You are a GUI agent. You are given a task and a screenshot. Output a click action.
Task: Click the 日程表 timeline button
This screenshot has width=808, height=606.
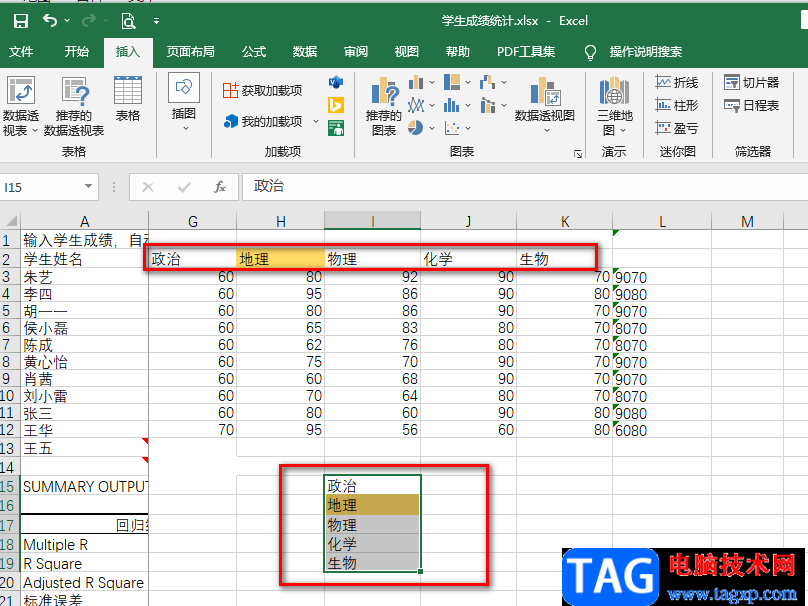pyautogui.click(x=751, y=106)
